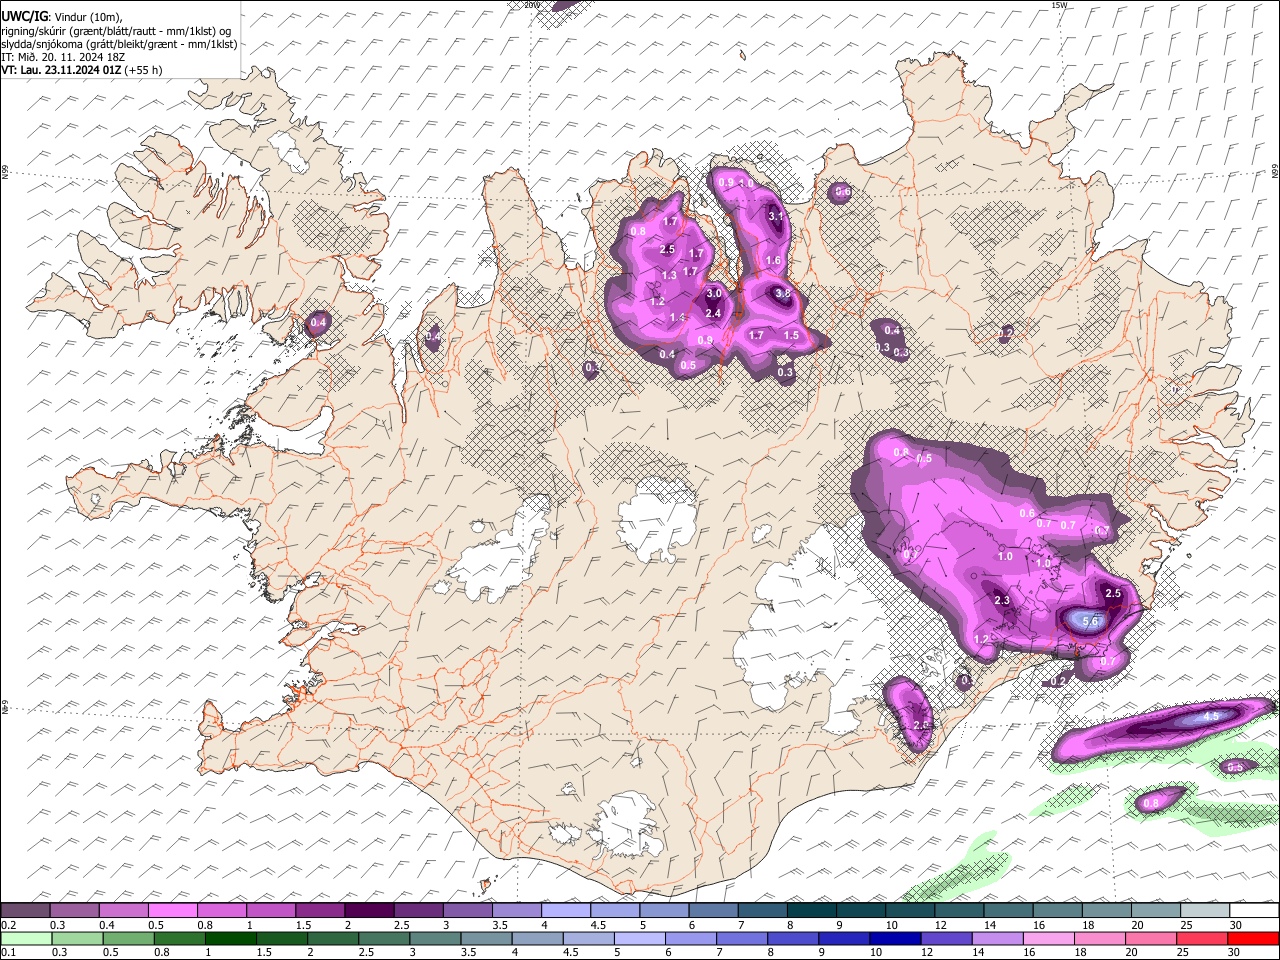
Task: Click the '3.8' precipitation value on the map
Action: tap(782, 294)
